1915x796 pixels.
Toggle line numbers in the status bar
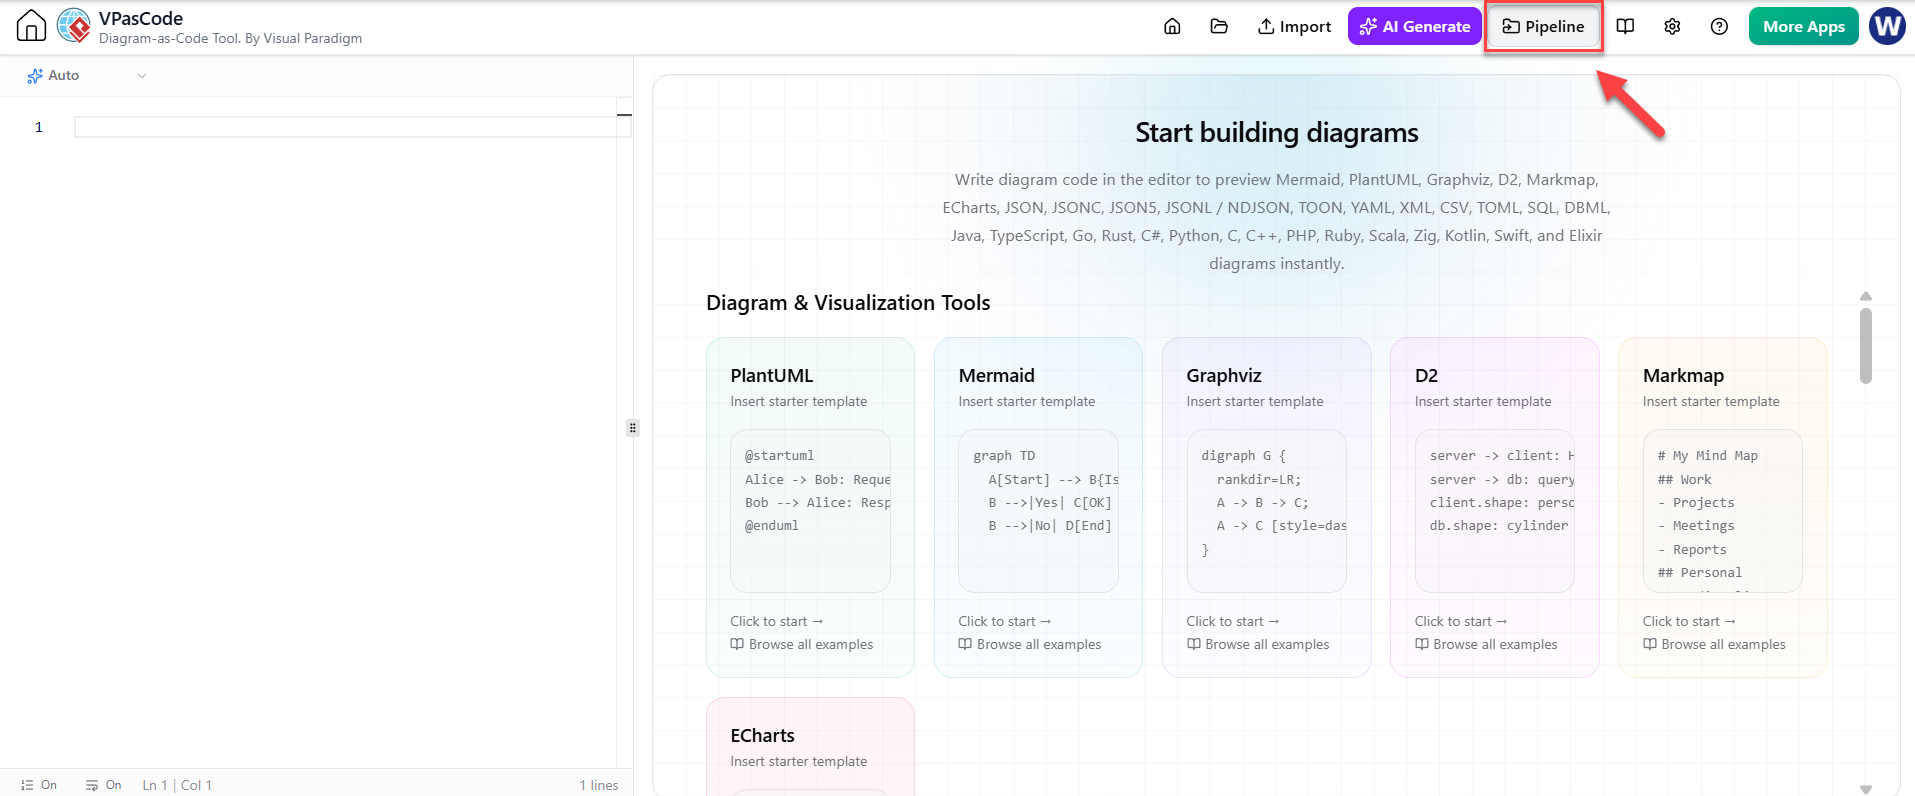(39, 785)
